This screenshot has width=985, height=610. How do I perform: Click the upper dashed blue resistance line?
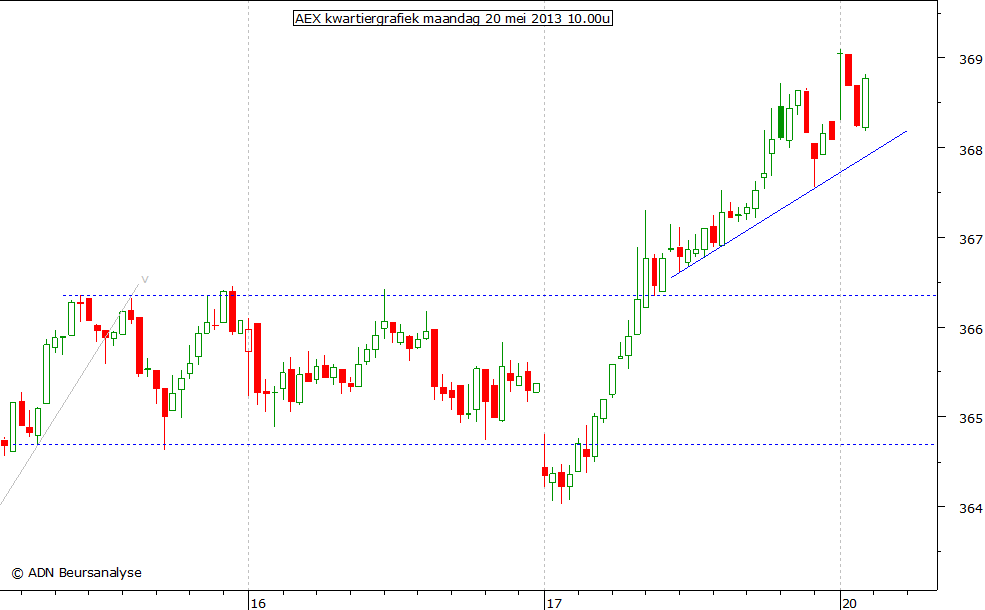pyautogui.click(x=499, y=295)
